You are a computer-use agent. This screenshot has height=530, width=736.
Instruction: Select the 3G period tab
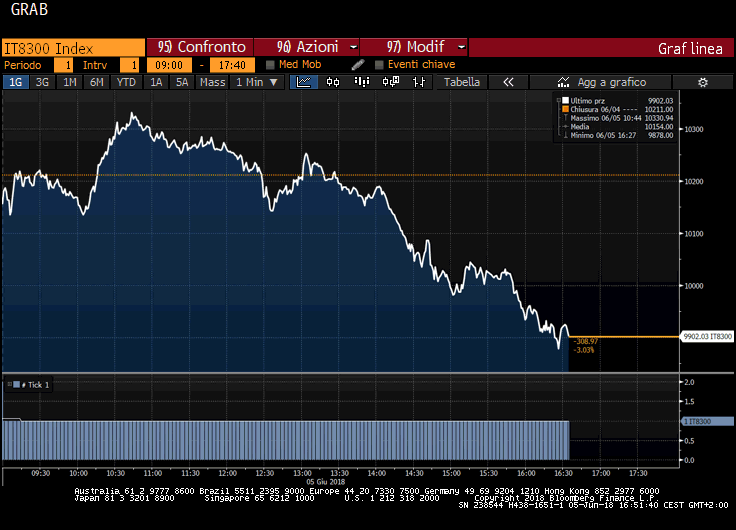[x=43, y=82]
